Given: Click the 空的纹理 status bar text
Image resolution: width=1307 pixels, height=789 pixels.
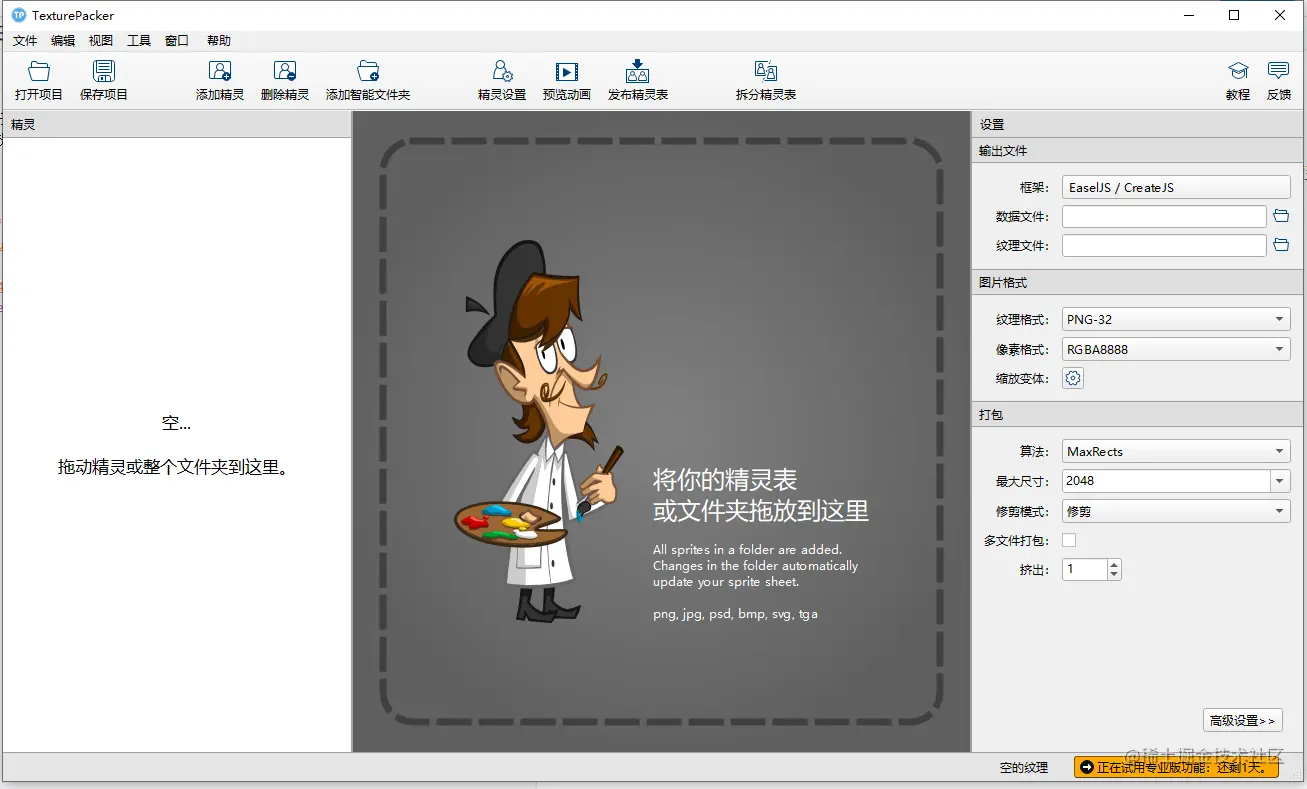Looking at the screenshot, I should [x=1024, y=768].
